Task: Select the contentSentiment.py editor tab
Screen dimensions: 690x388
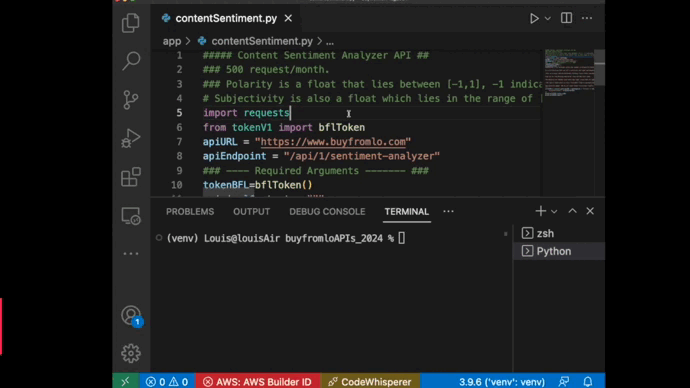Action: pos(226,18)
